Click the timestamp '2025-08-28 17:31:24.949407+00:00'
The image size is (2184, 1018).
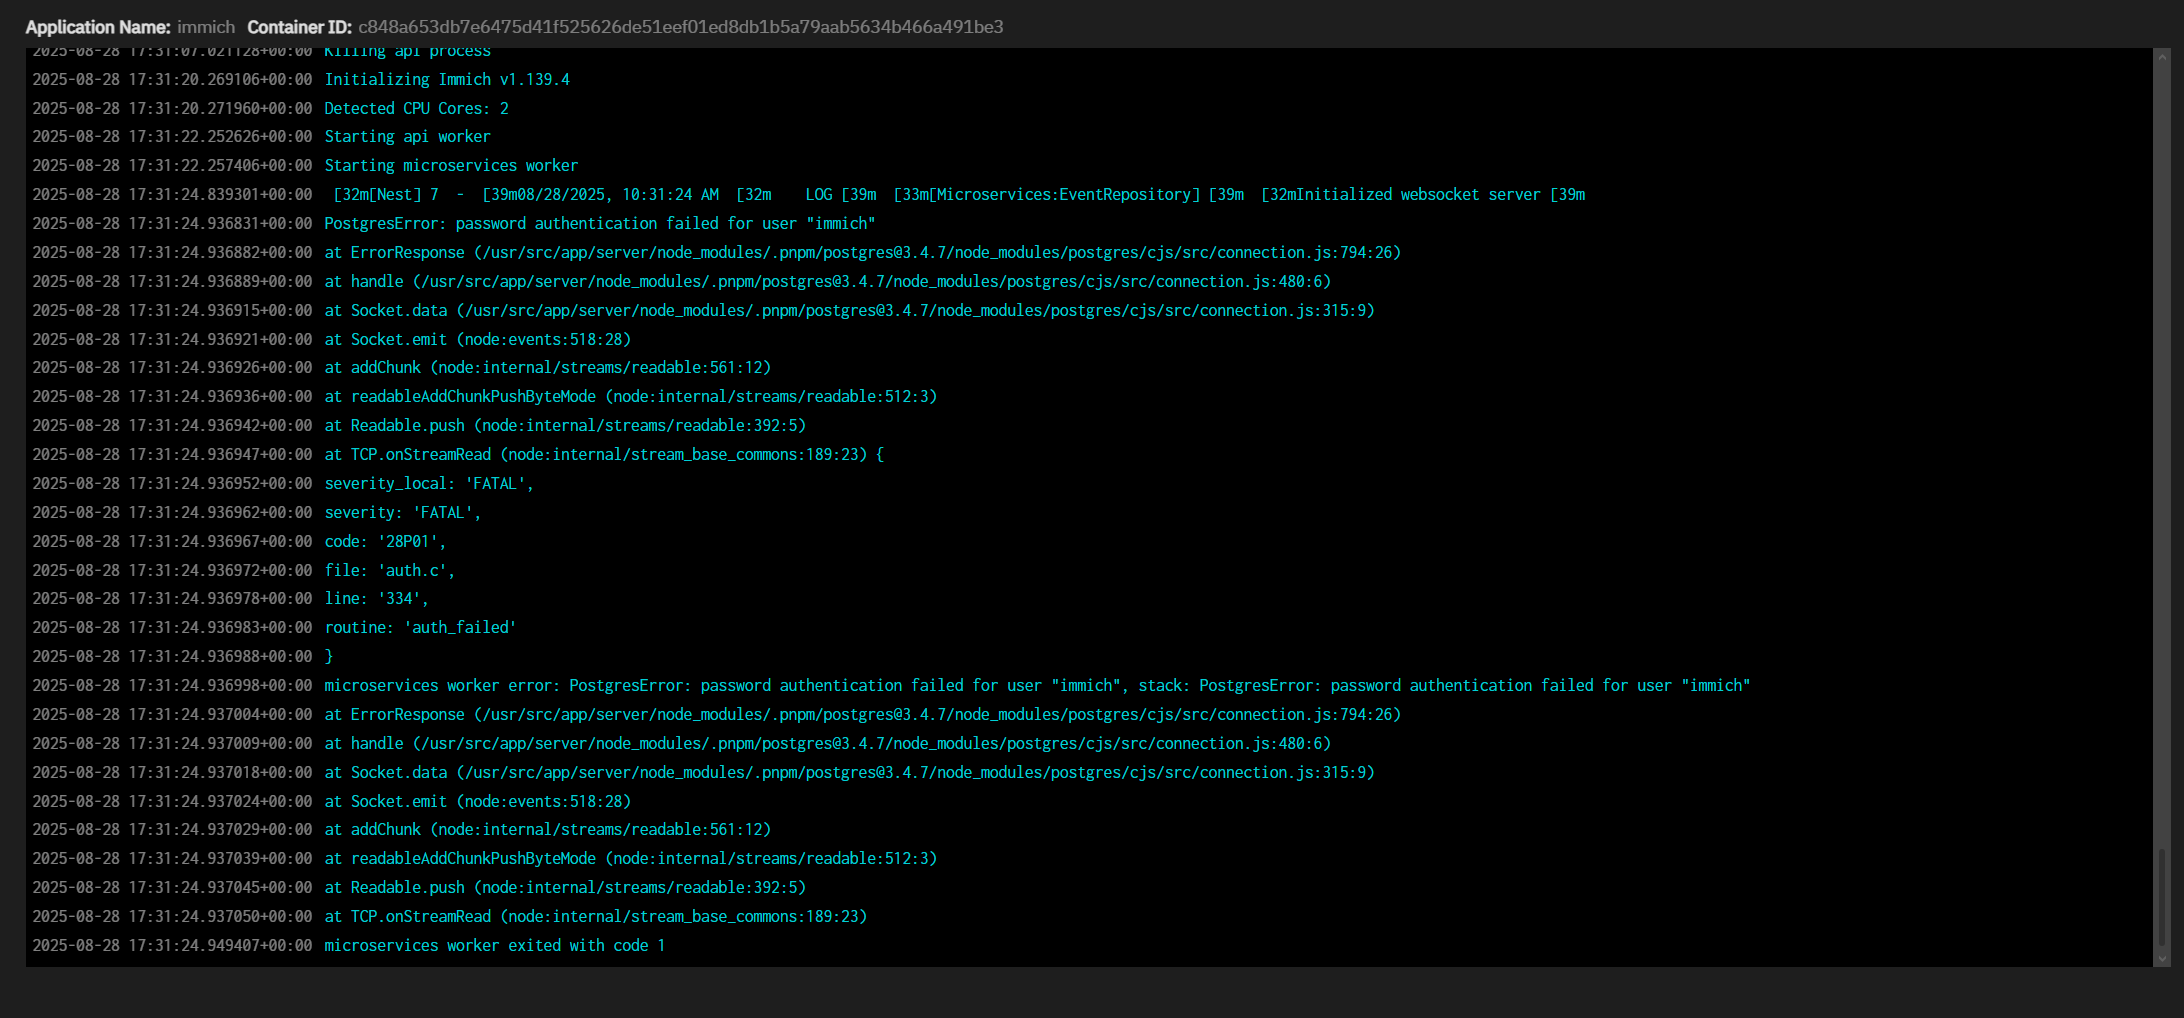(172, 946)
